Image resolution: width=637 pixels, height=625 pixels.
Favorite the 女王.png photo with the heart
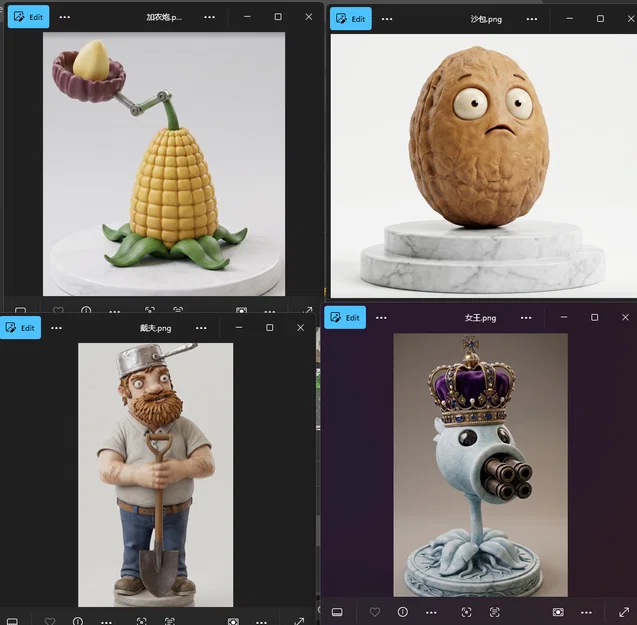(x=375, y=612)
